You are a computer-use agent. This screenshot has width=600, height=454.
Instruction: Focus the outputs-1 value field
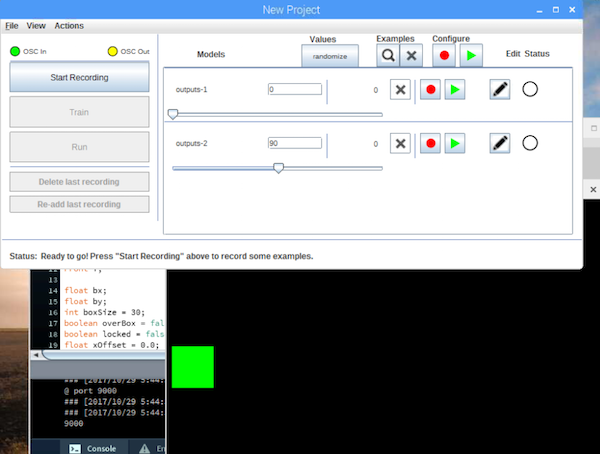coord(295,89)
